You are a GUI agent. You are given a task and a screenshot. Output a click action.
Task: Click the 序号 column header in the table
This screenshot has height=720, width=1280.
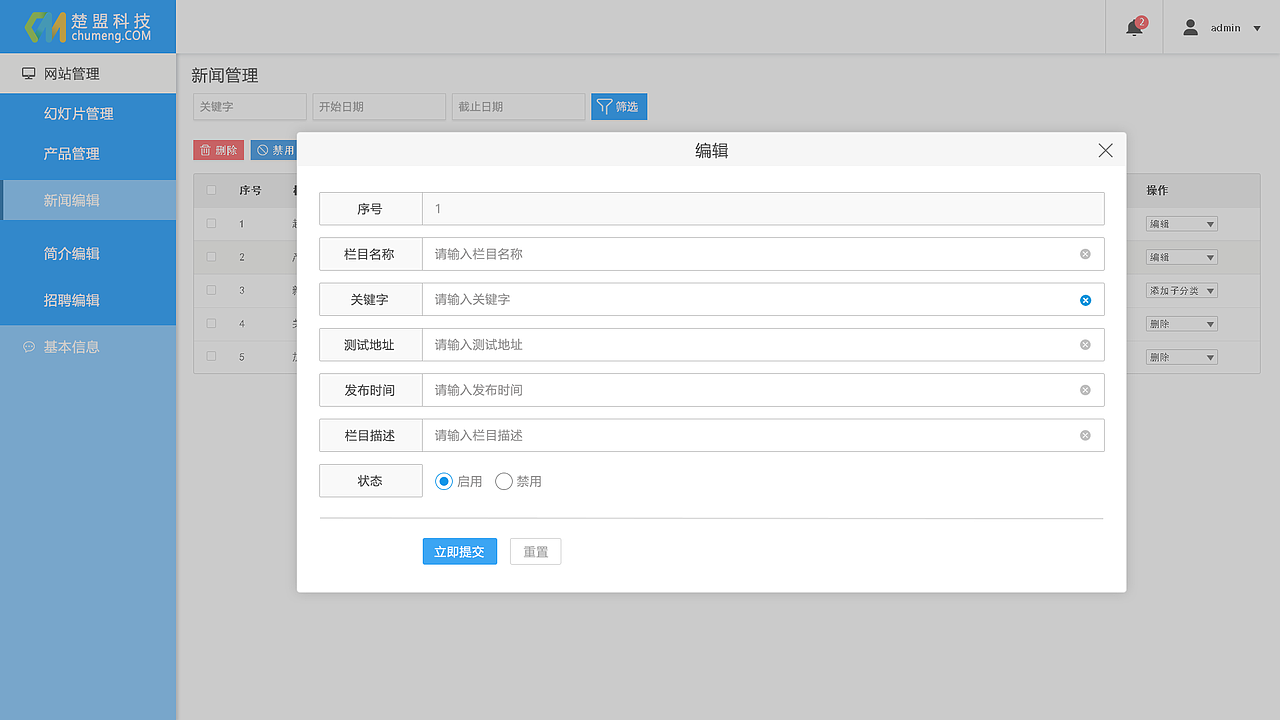pos(250,190)
